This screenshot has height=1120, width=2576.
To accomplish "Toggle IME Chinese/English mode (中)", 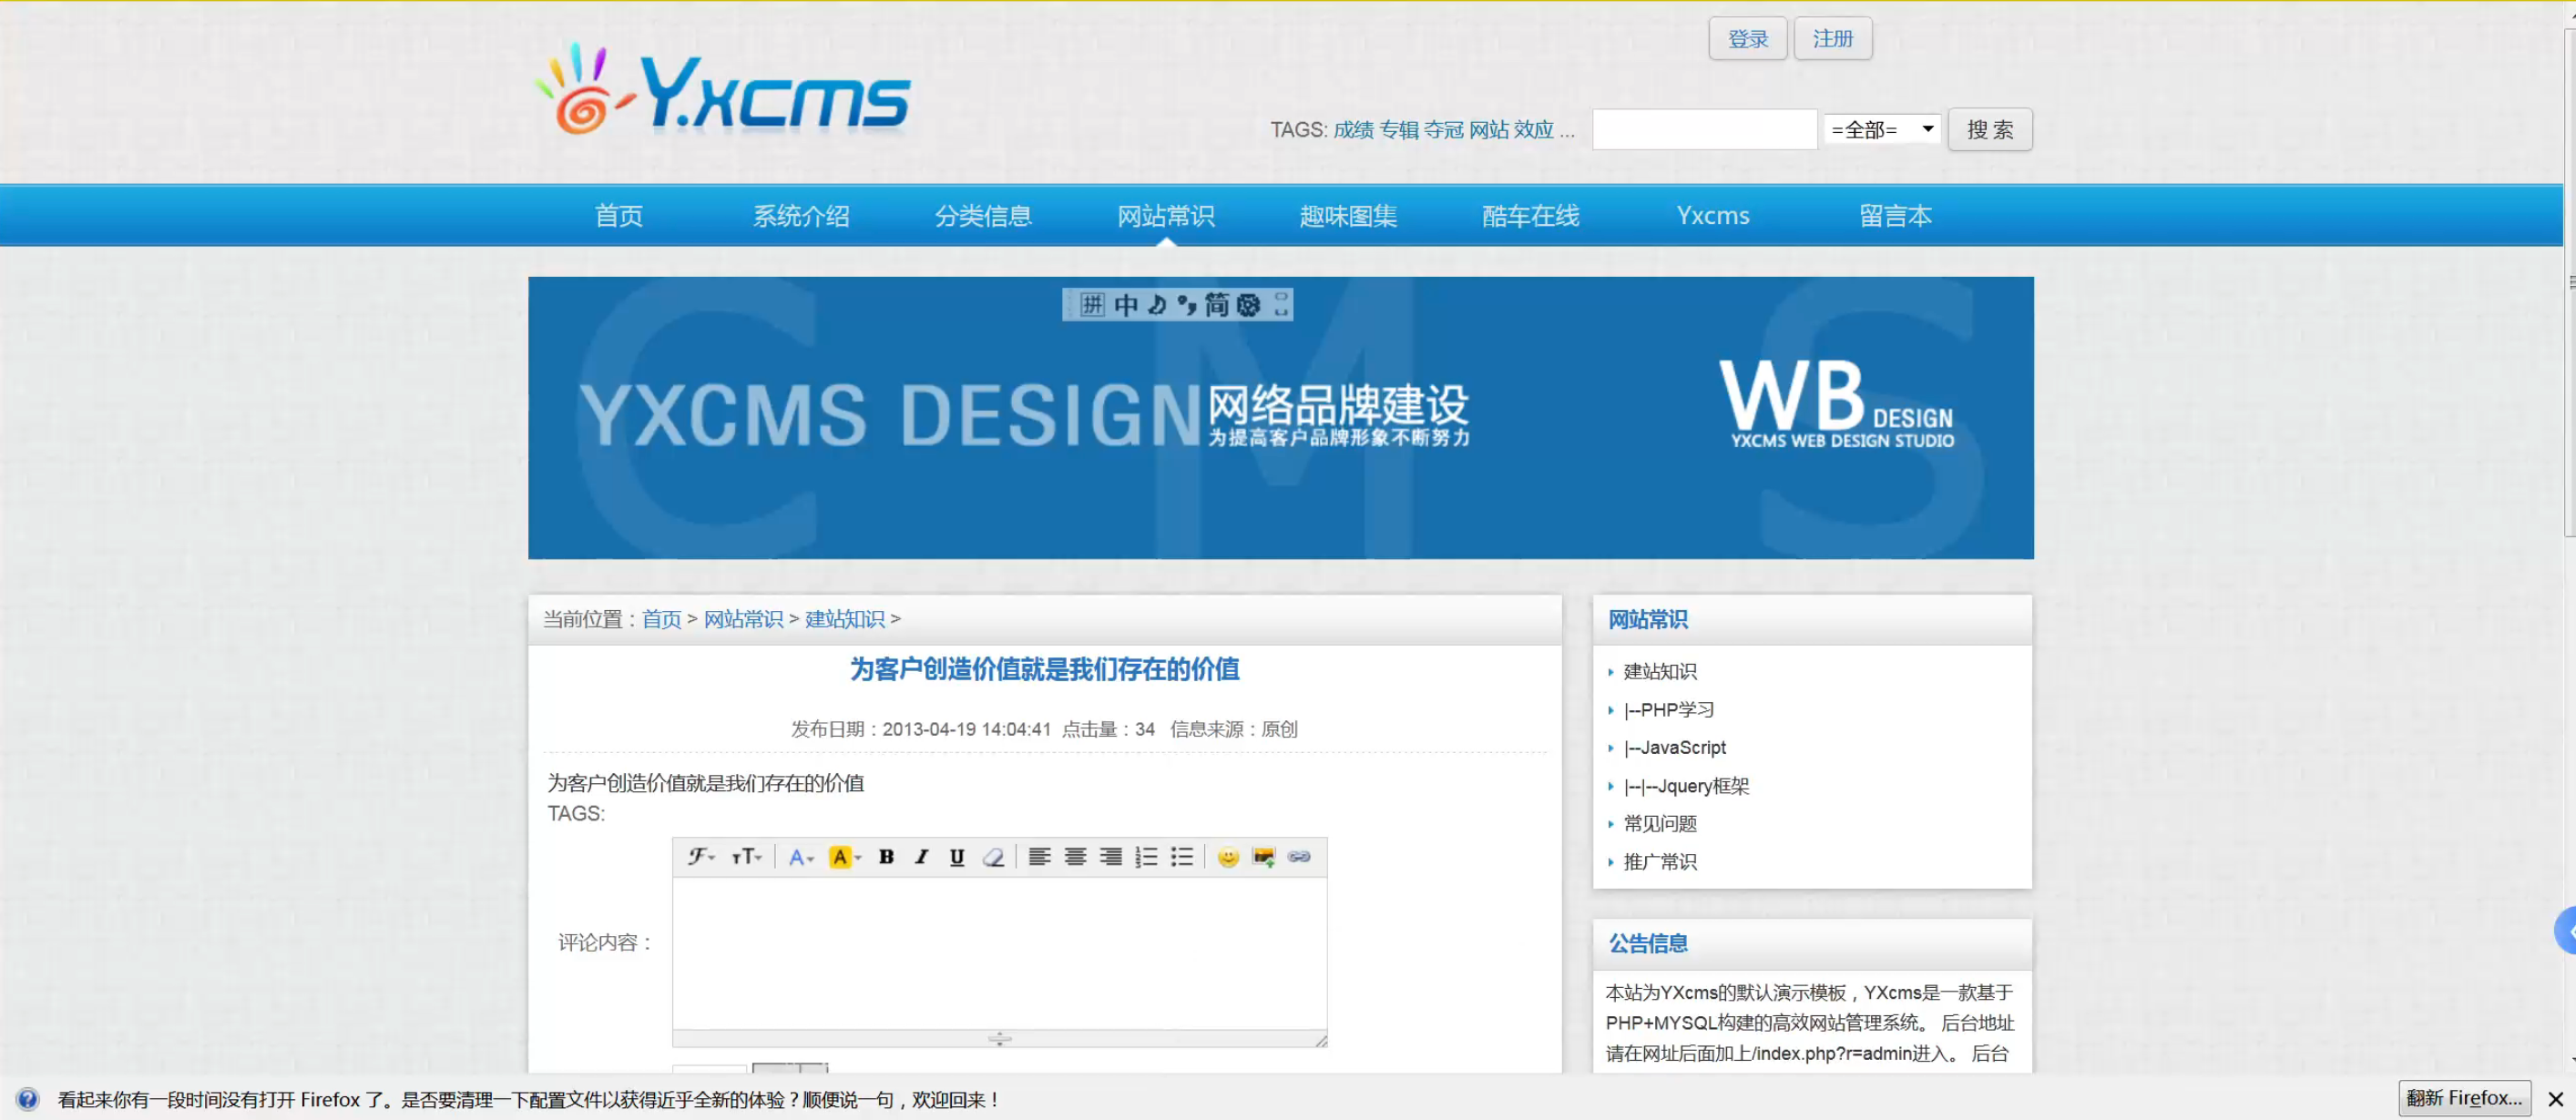I will (x=1126, y=305).
